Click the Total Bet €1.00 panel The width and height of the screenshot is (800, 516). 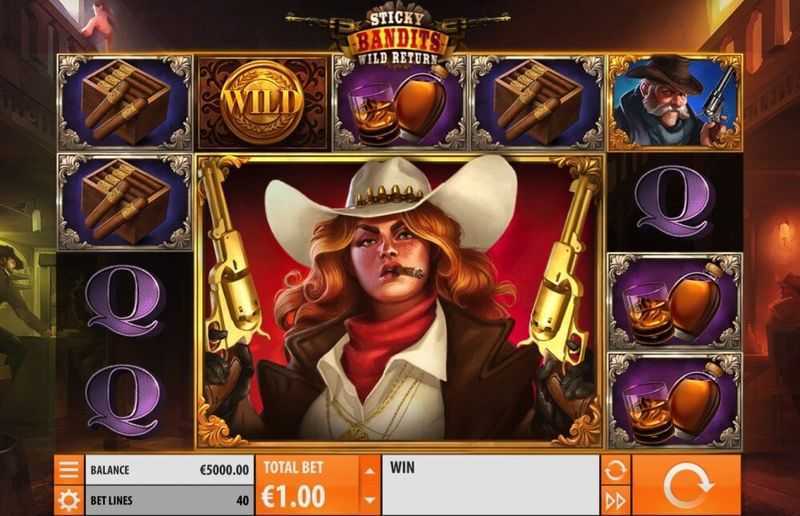point(308,485)
